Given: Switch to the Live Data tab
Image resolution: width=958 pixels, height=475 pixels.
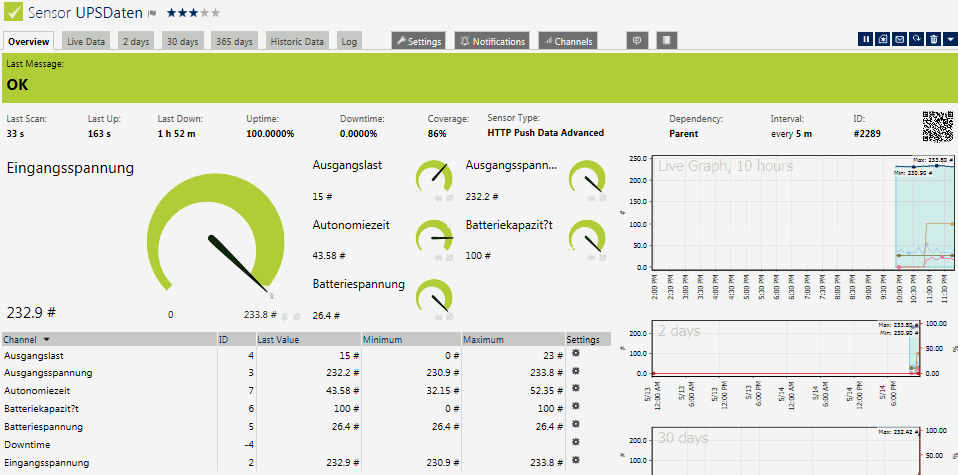Looking at the screenshot, I should pyautogui.click(x=86, y=42).
